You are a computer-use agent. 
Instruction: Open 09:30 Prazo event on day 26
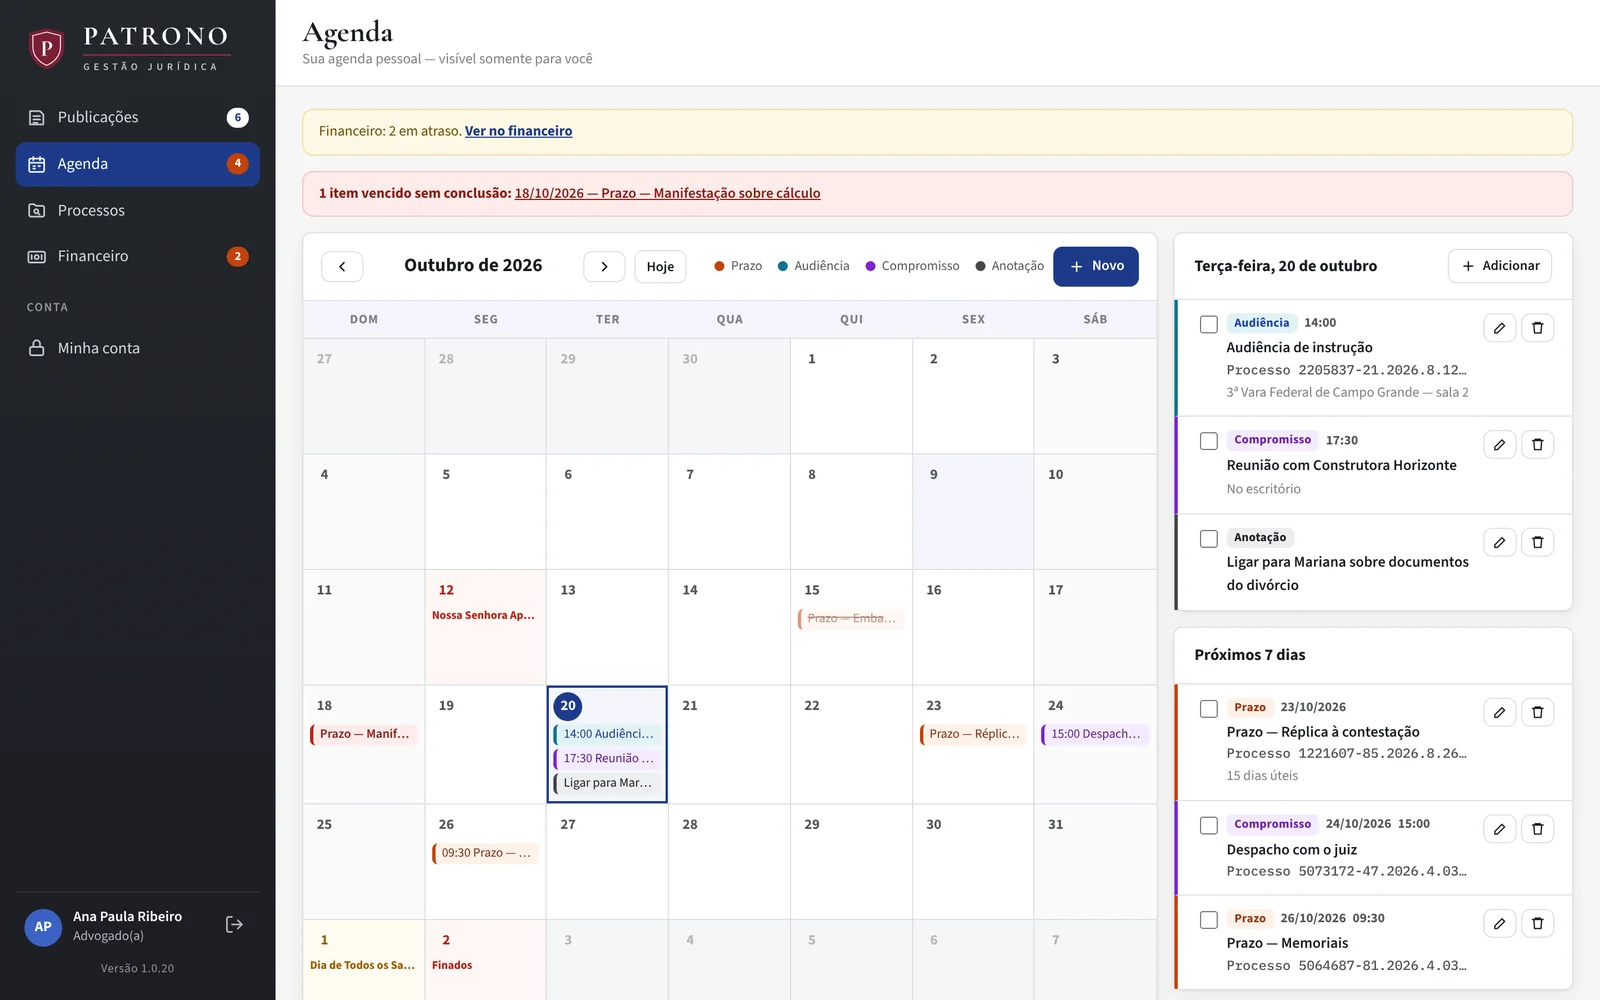pos(485,853)
